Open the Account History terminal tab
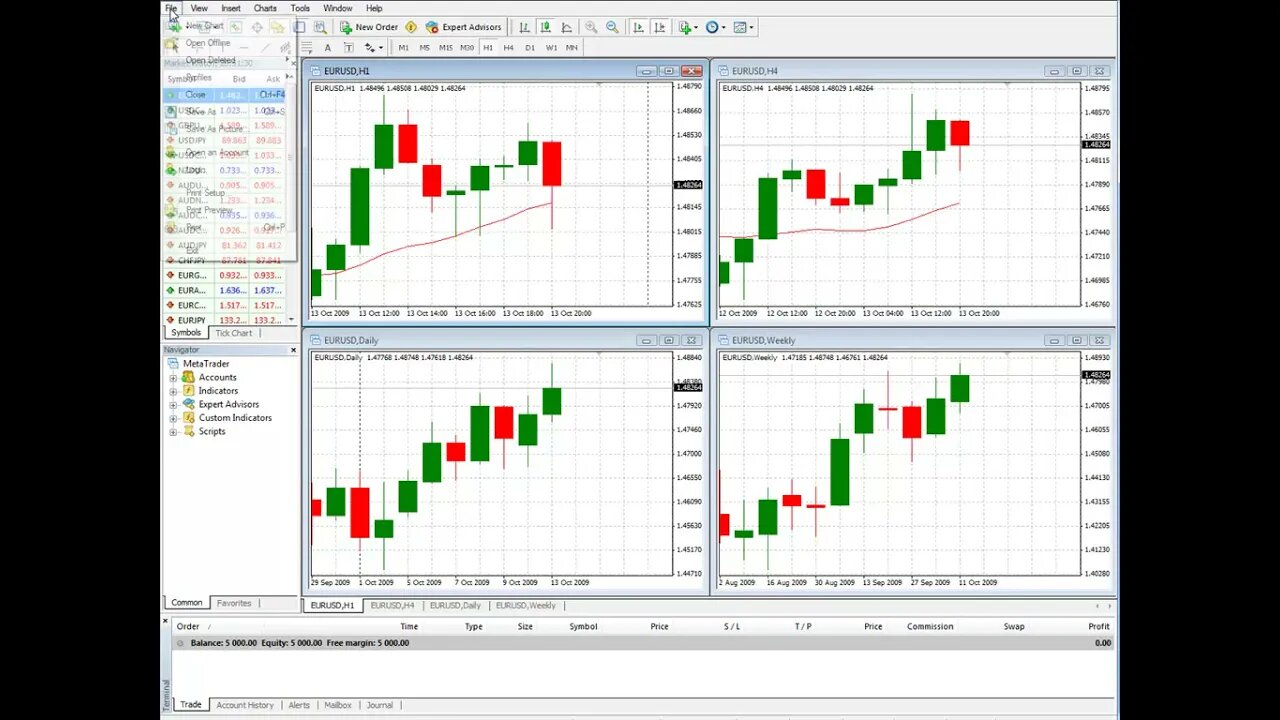This screenshot has height=720, width=1280. click(x=245, y=705)
